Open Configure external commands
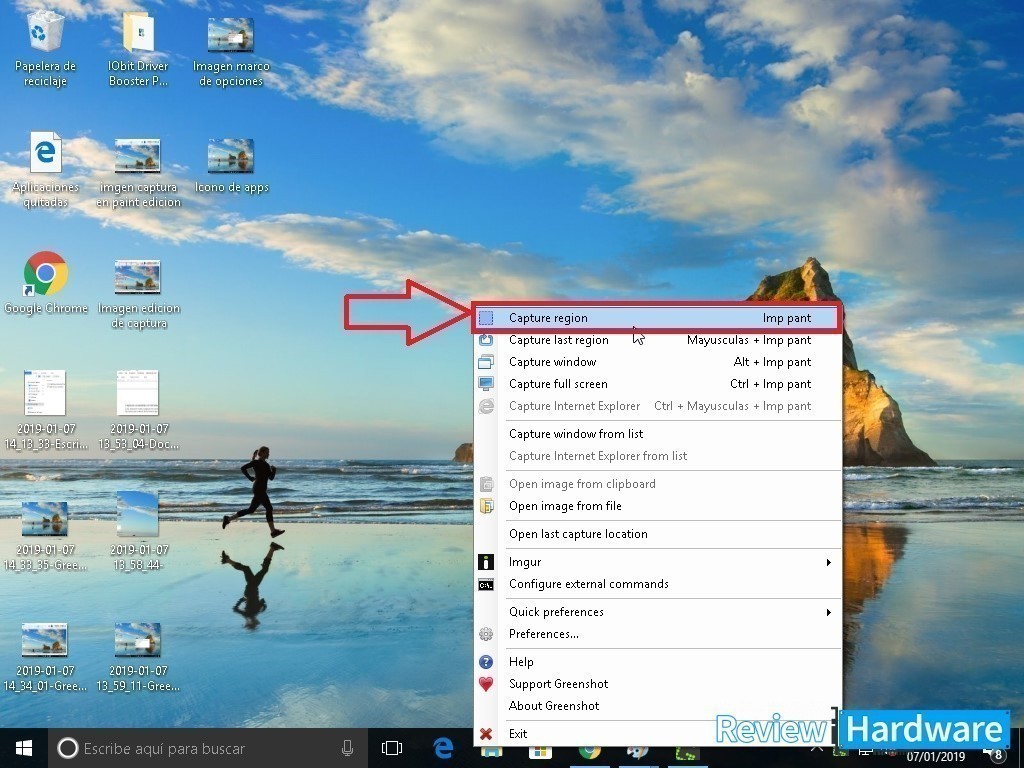1024x768 pixels. pyautogui.click(x=657, y=584)
